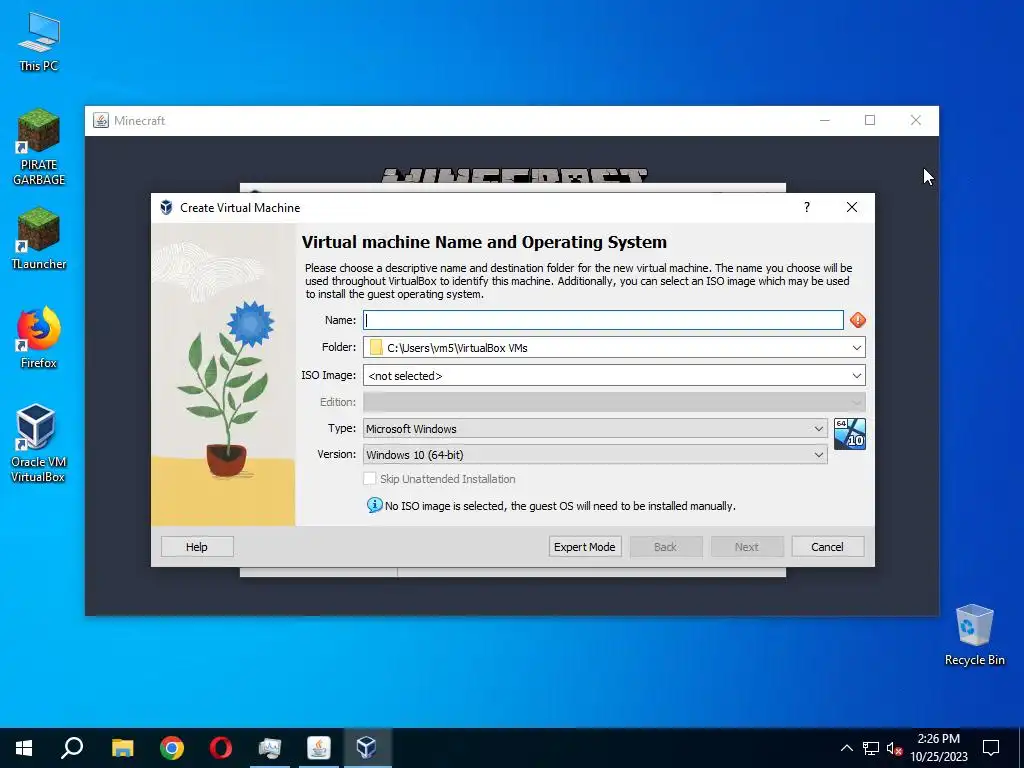The height and width of the screenshot is (768, 1024).
Task: Launch Opera from taskbar
Action: (x=221, y=748)
